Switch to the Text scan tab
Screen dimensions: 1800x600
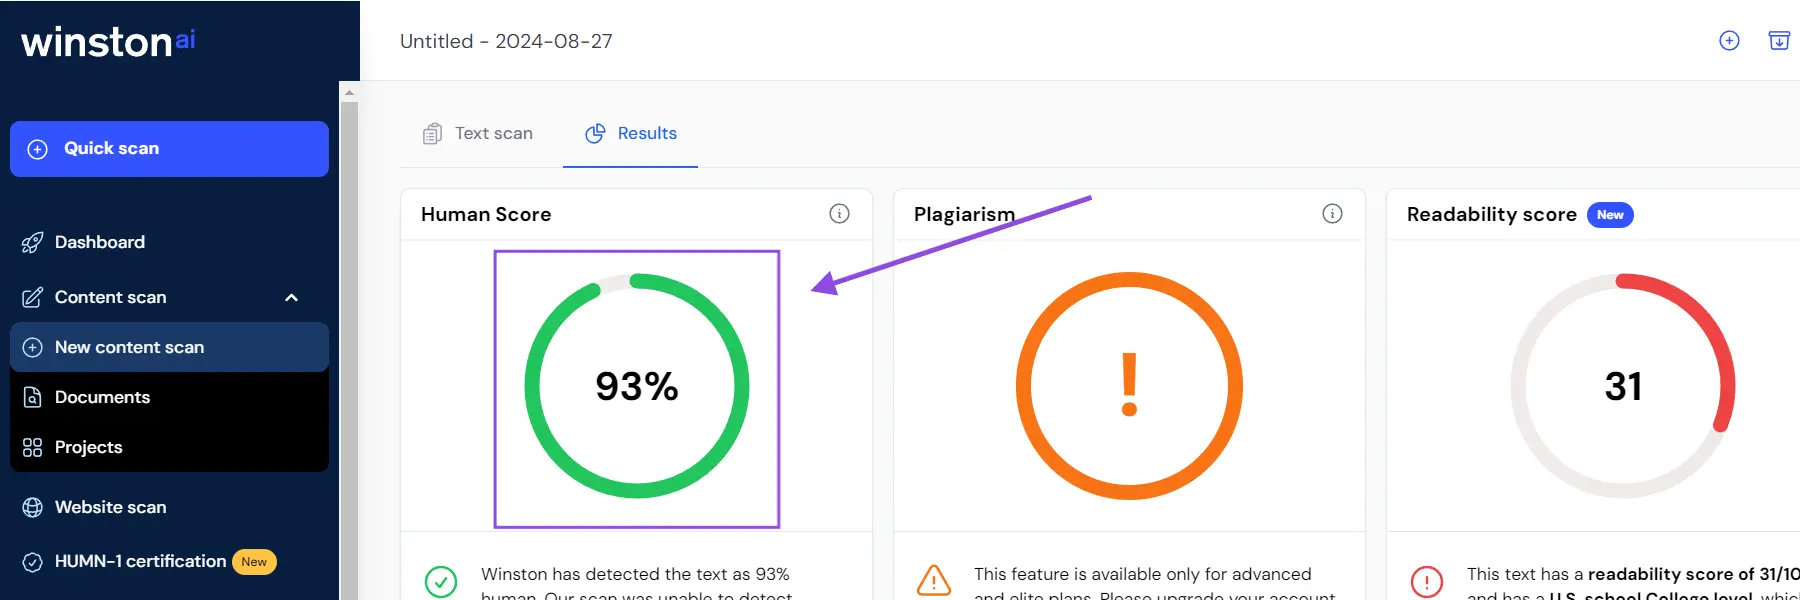click(x=478, y=134)
